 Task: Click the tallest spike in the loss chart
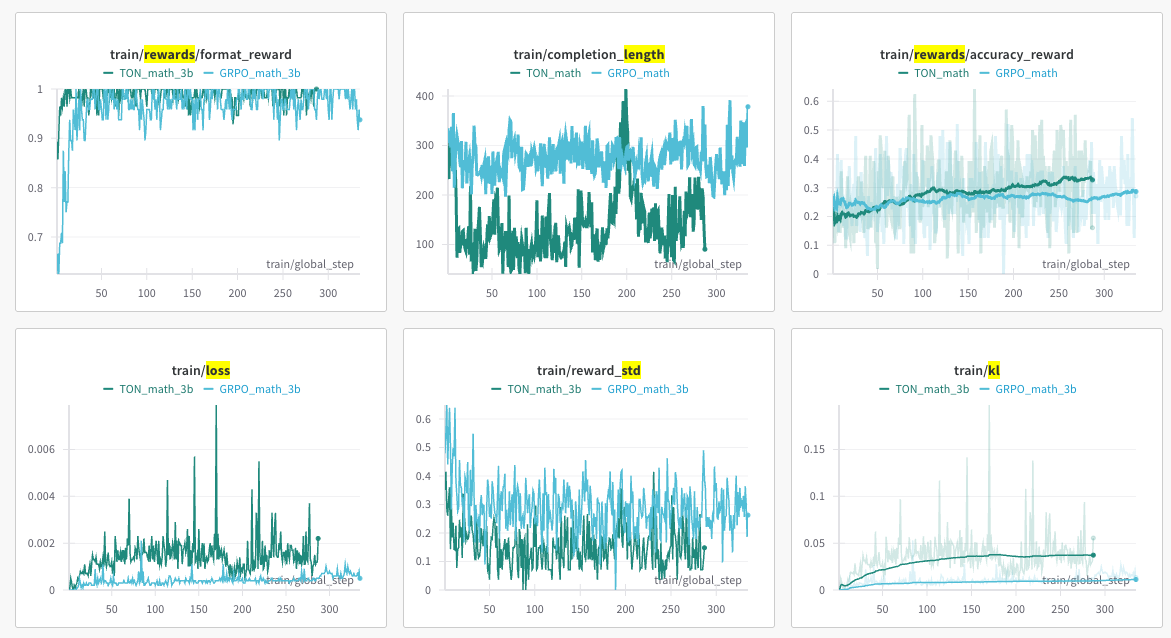(215, 410)
